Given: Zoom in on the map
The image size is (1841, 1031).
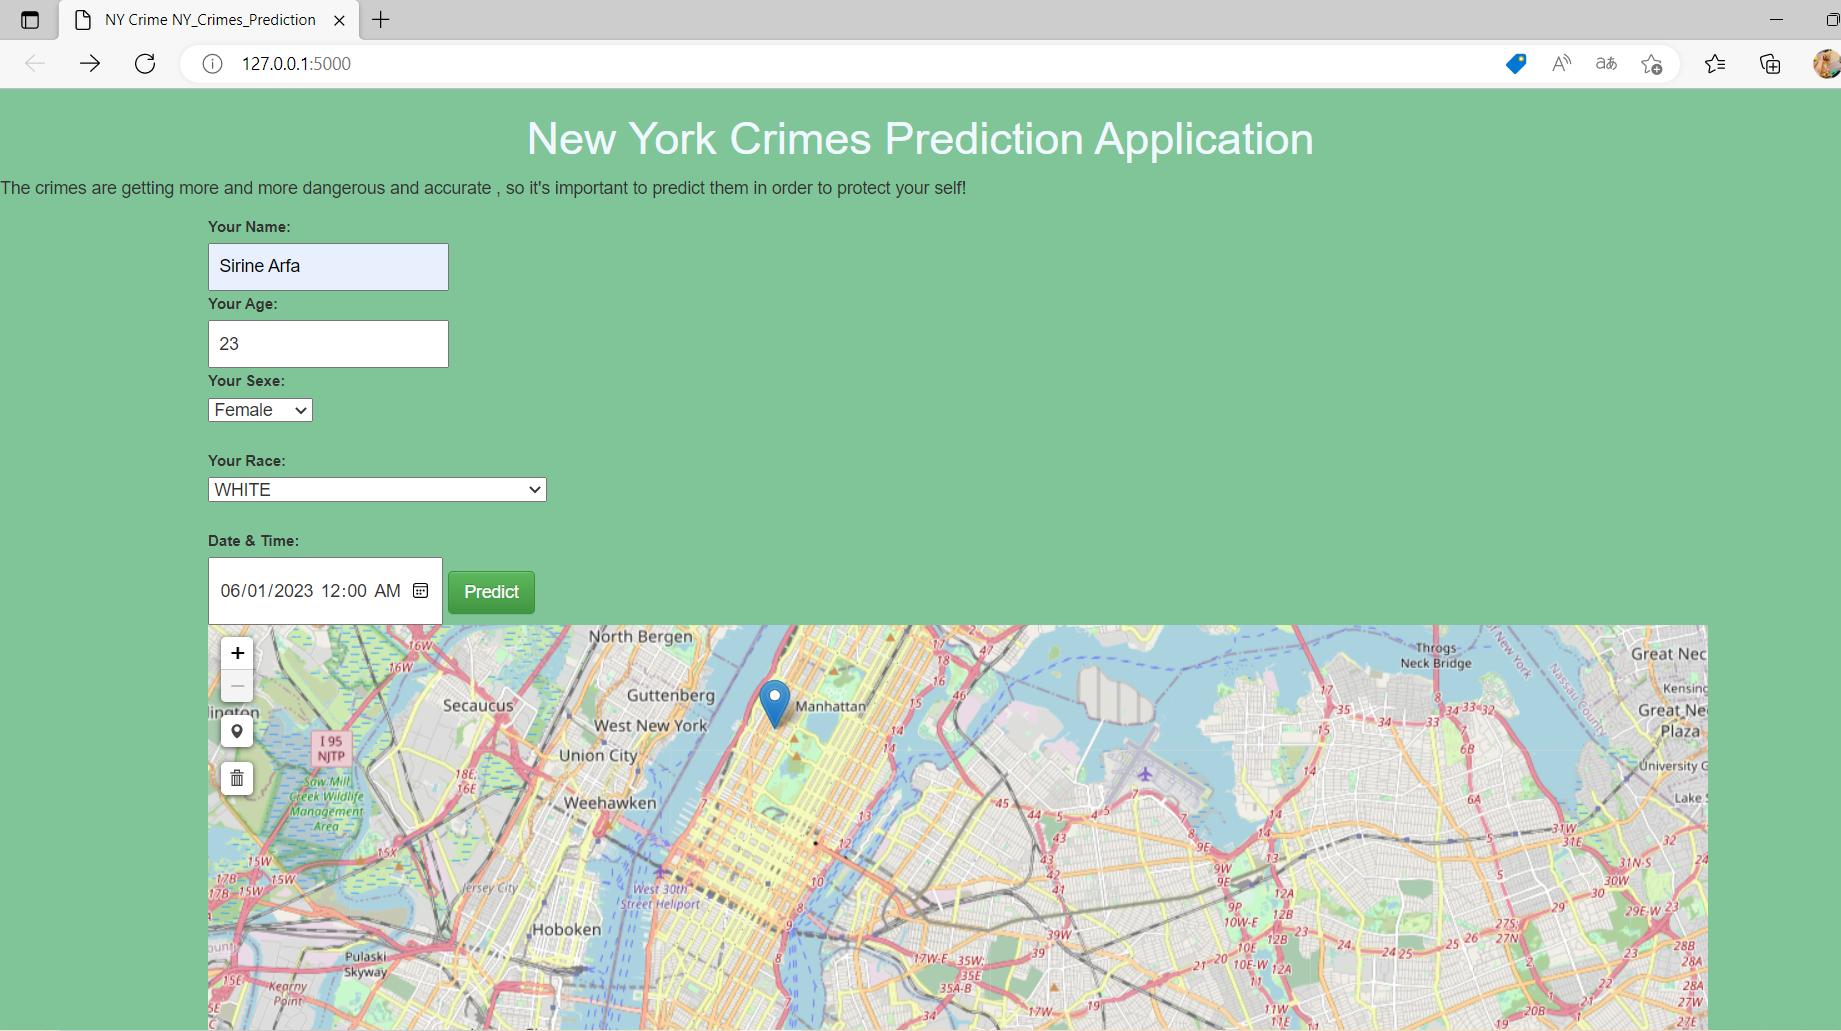Looking at the screenshot, I should (x=237, y=653).
